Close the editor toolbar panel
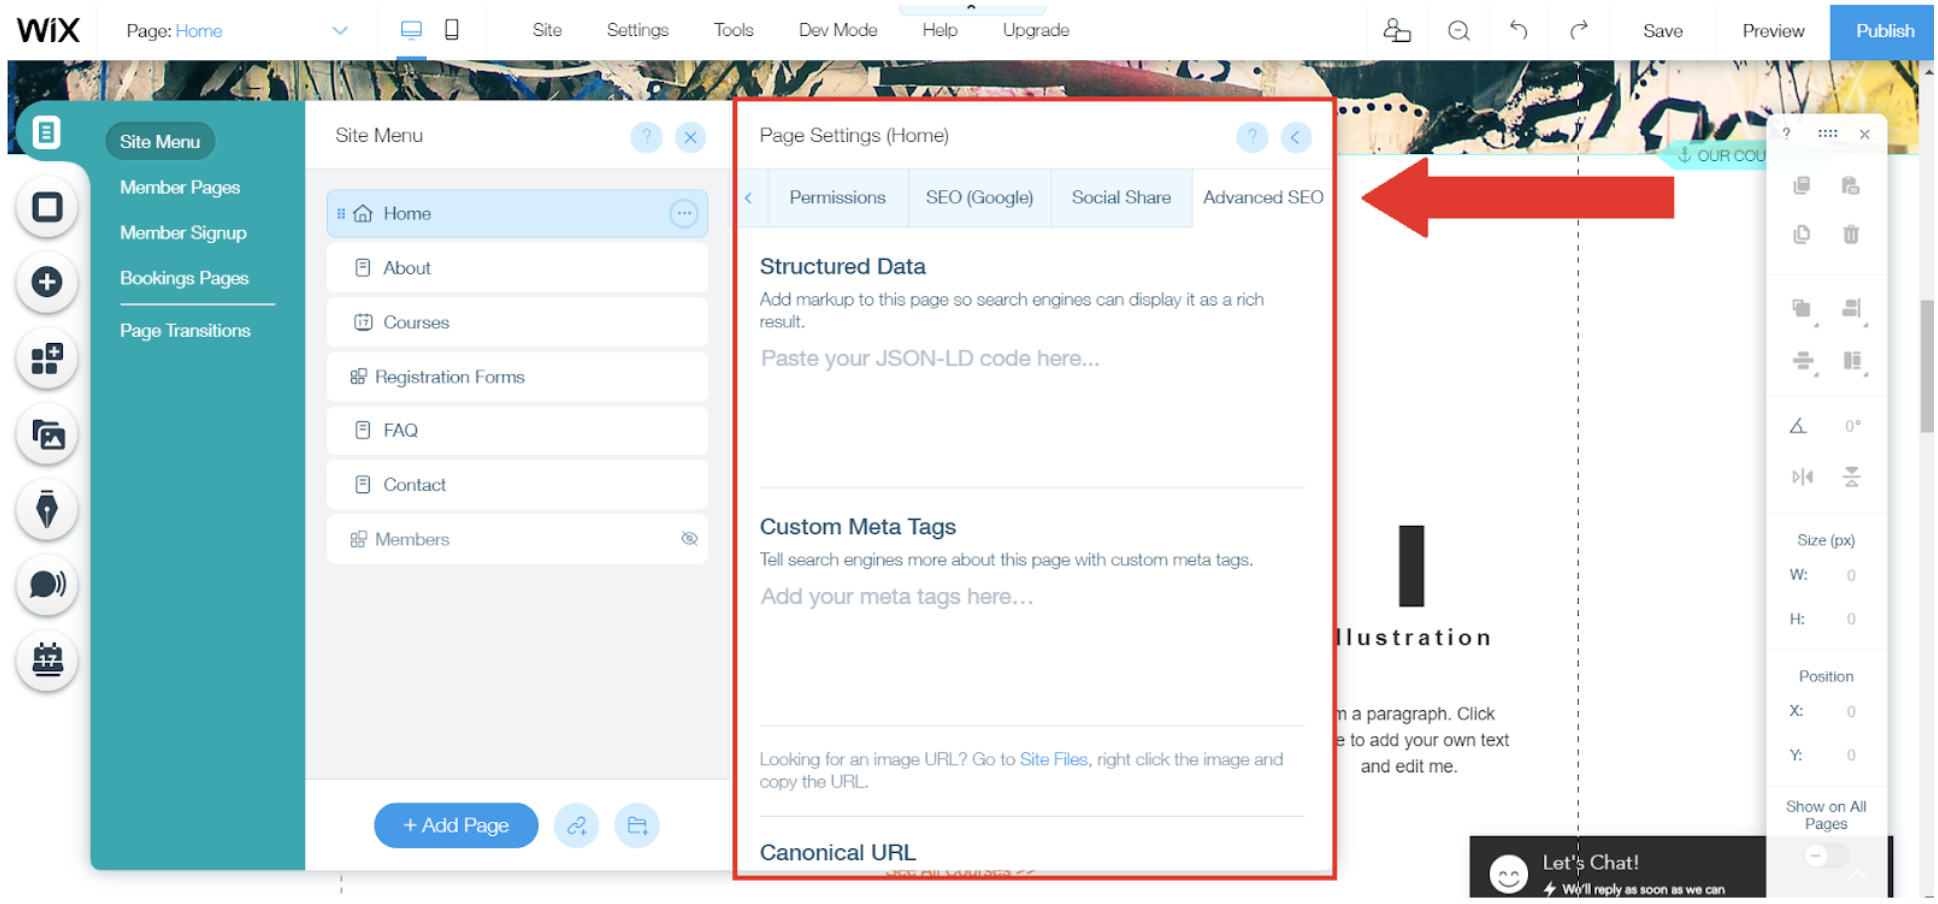 point(1865,134)
